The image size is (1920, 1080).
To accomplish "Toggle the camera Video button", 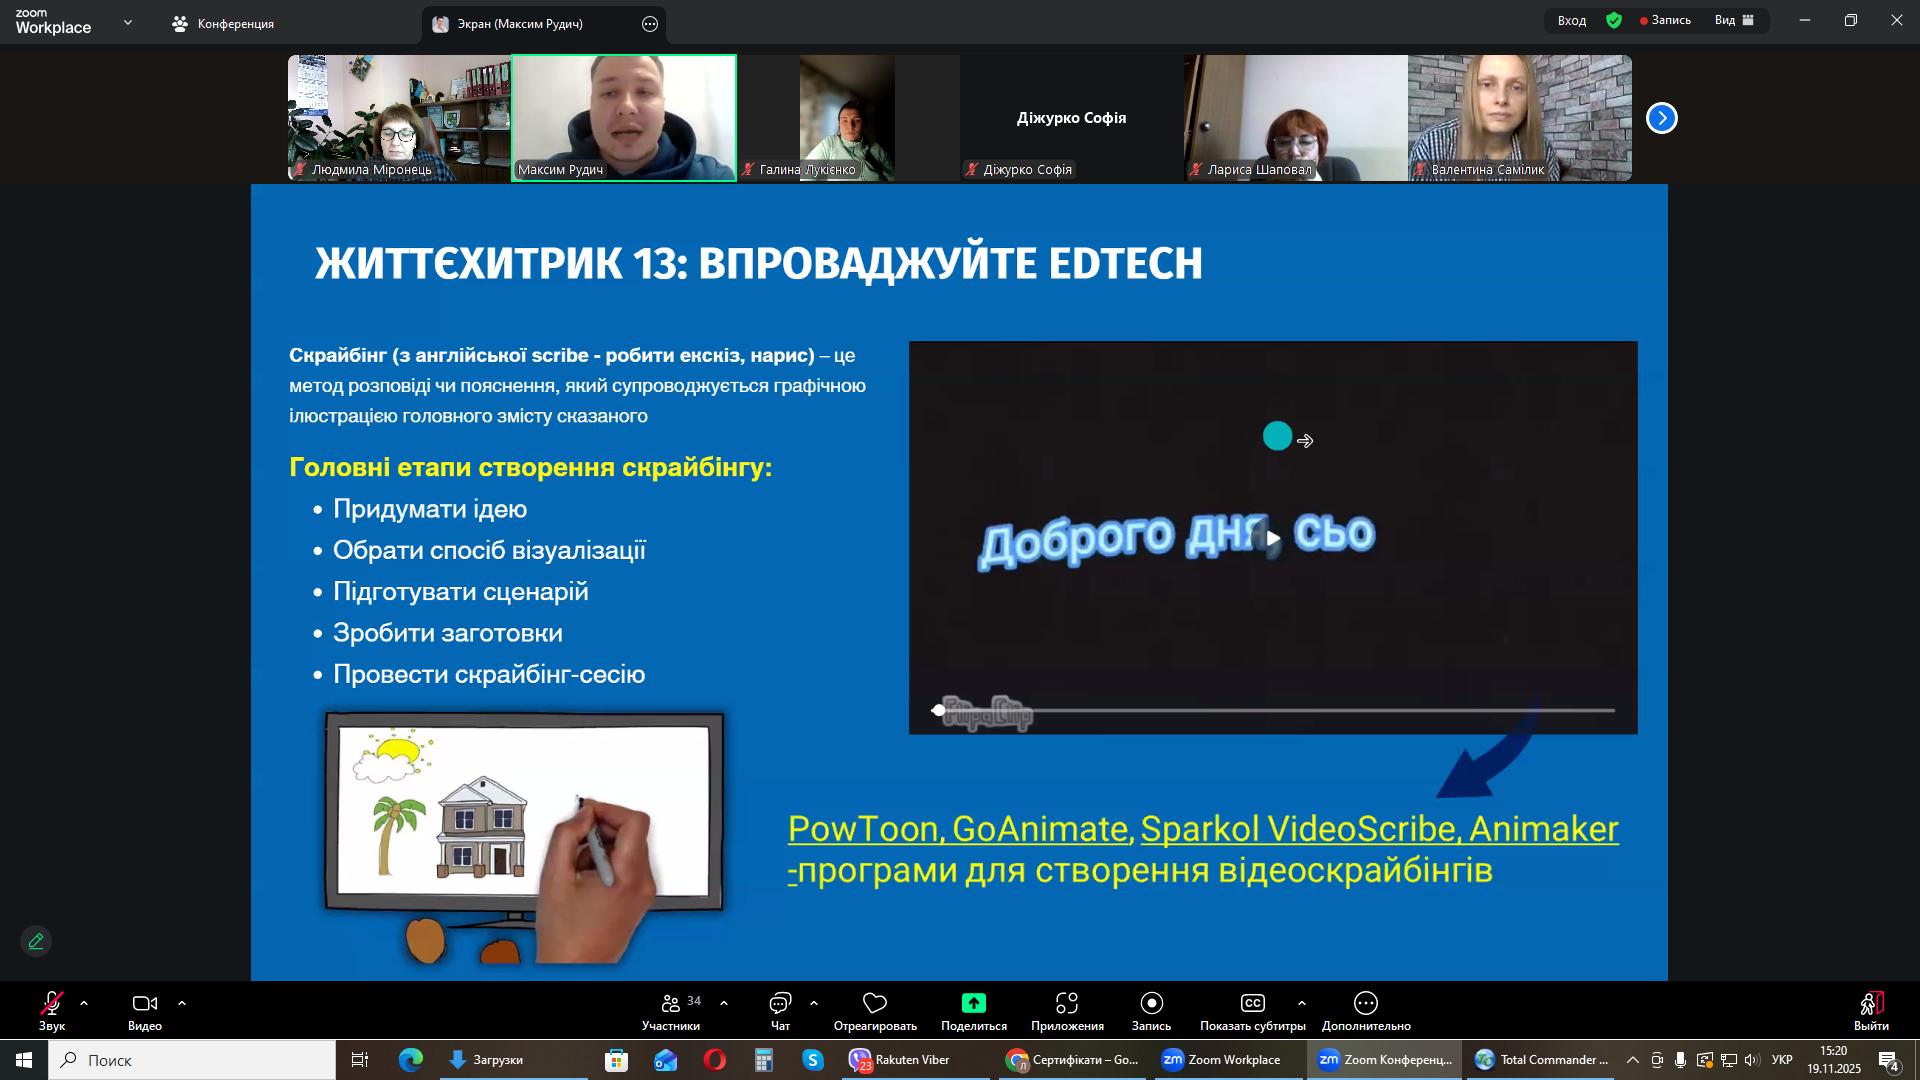I will click(145, 1003).
